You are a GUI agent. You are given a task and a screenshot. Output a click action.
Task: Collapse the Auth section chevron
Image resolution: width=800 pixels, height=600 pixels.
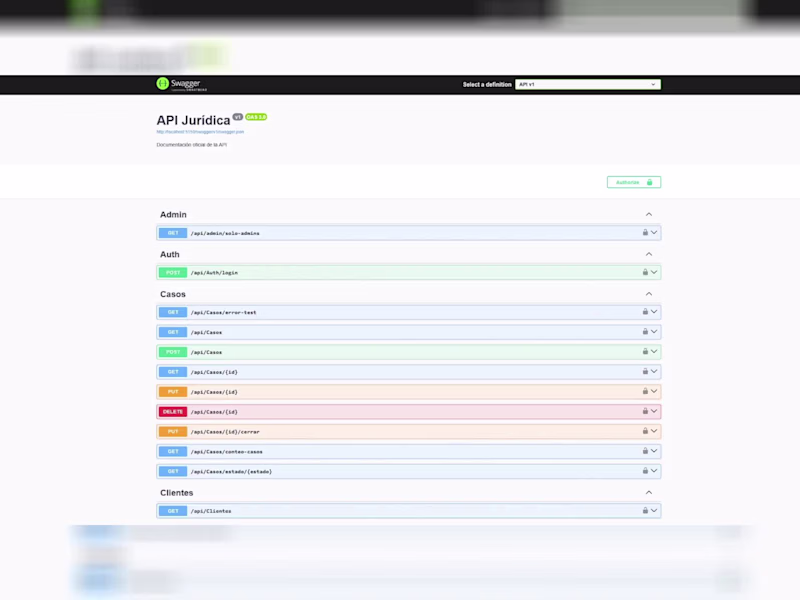(x=648, y=254)
